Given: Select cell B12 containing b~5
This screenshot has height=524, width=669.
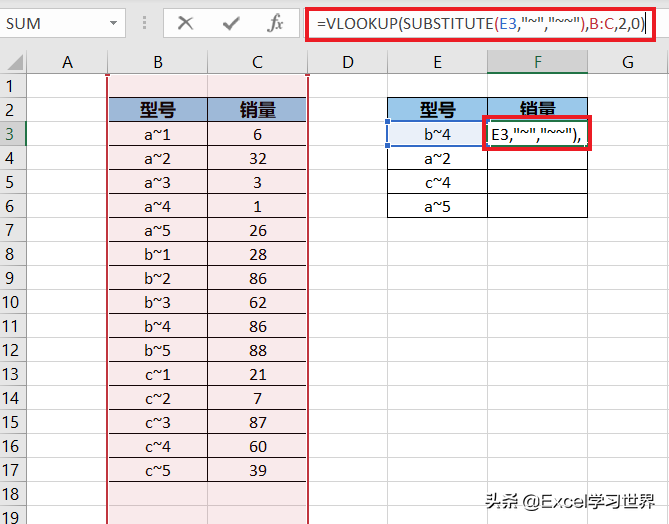Looking at the screenshot, I should pos(158,350).
